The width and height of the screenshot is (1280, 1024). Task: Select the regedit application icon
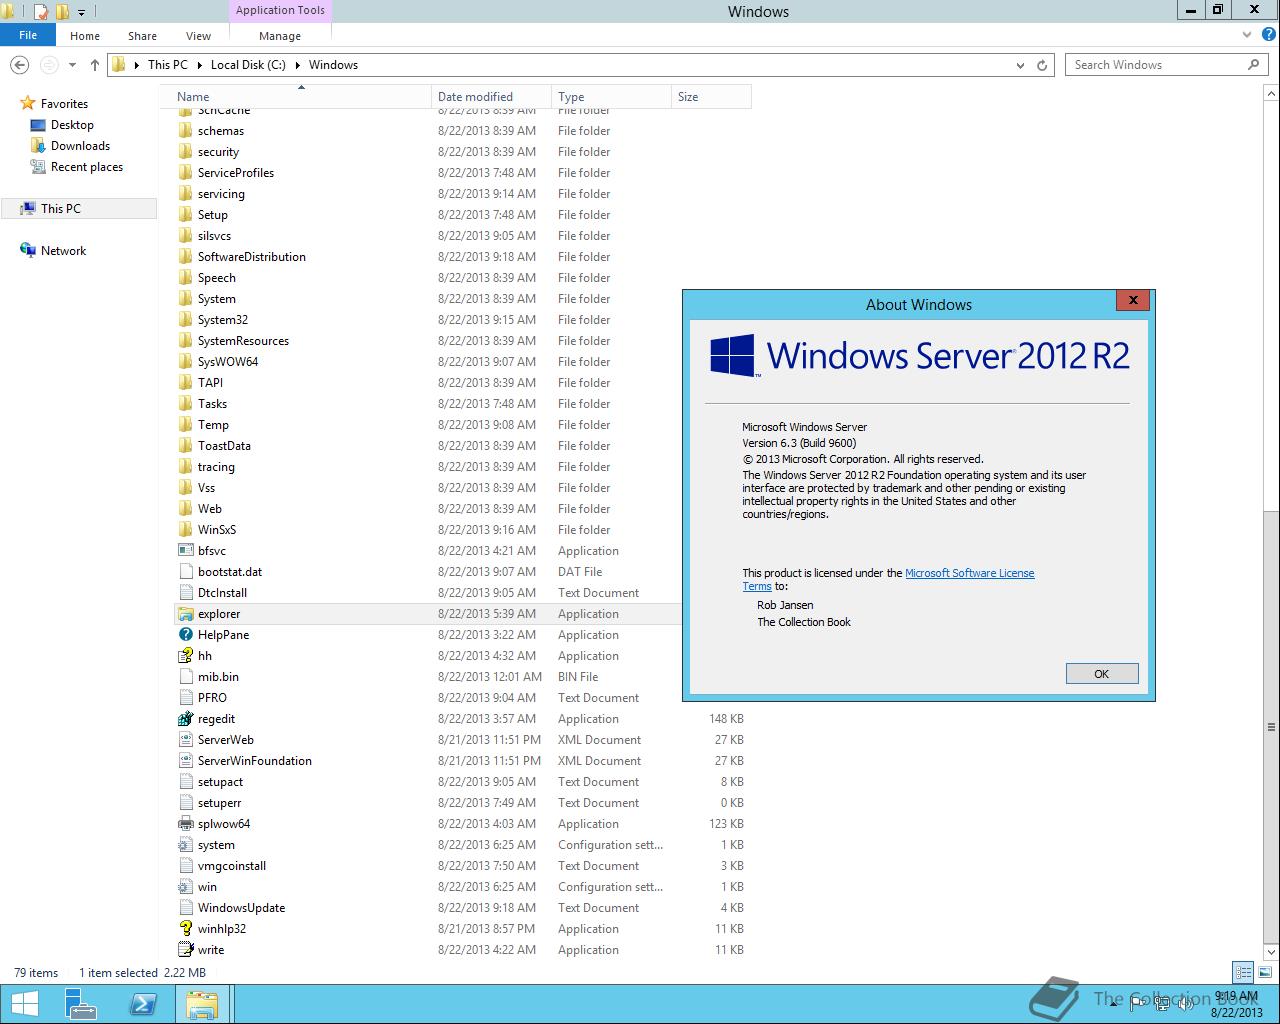[185, 719]
